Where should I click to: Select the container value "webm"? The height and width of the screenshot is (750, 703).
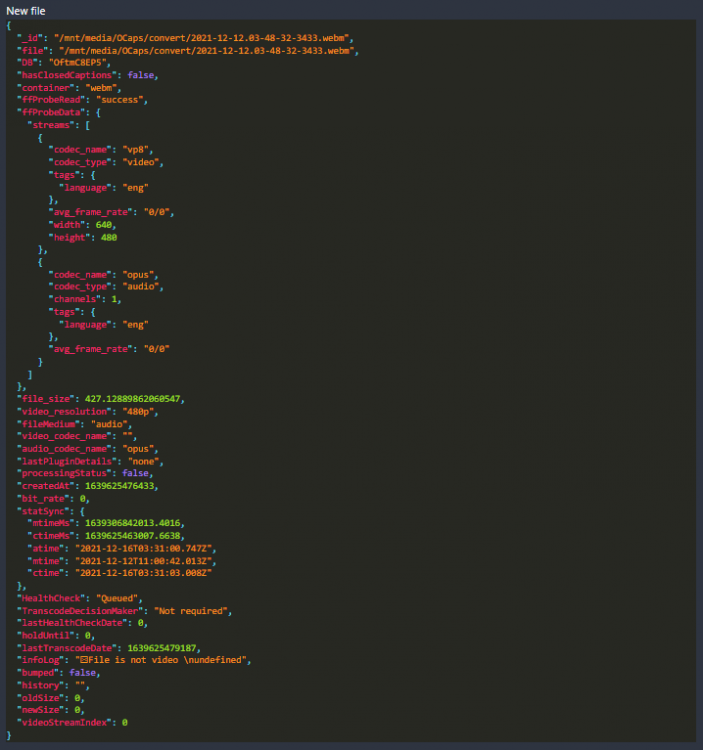pyautogui.click(x=101, y=88)
